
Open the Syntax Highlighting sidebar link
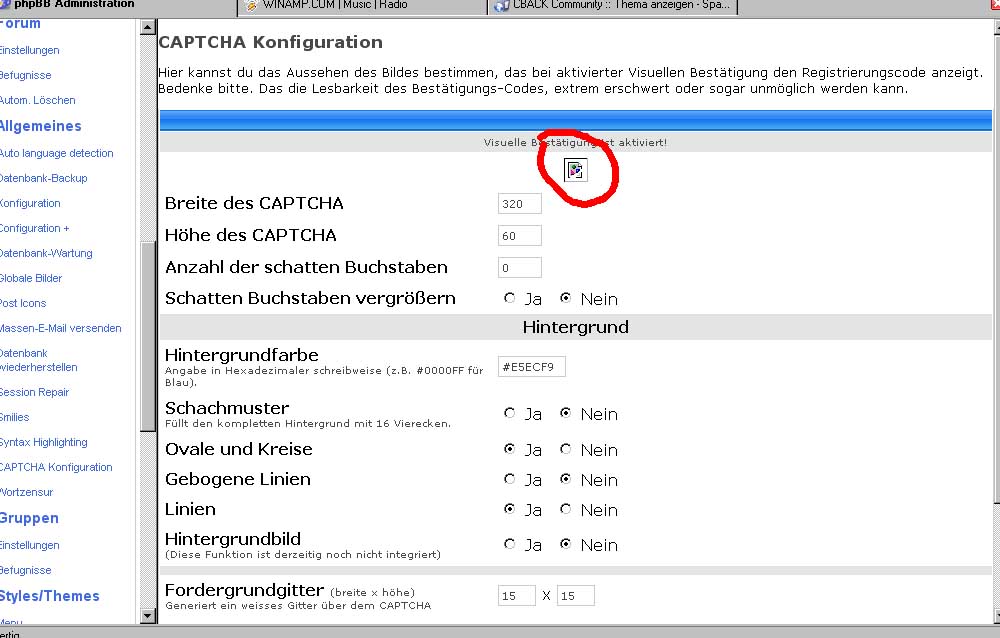[43, 442]
